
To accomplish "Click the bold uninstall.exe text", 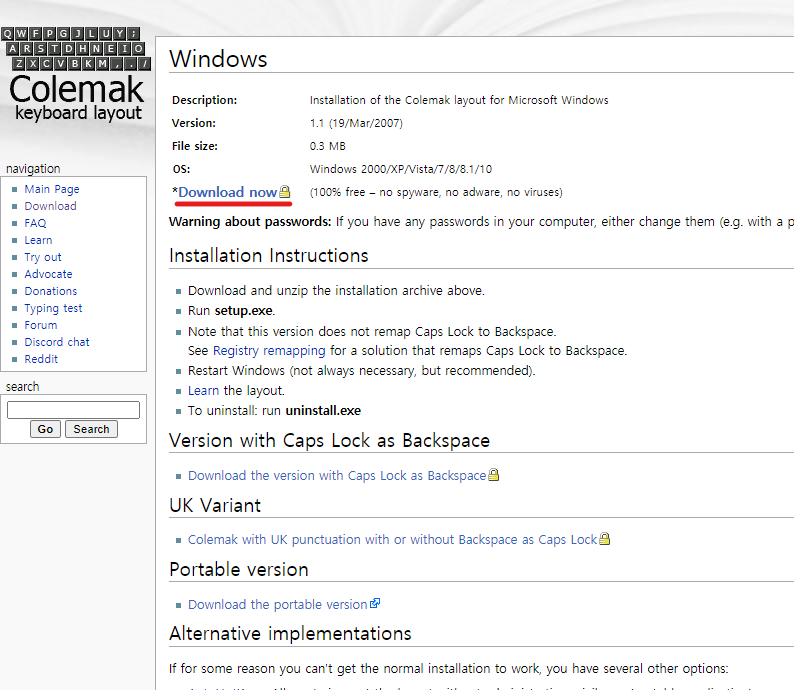I will (323, 411).
